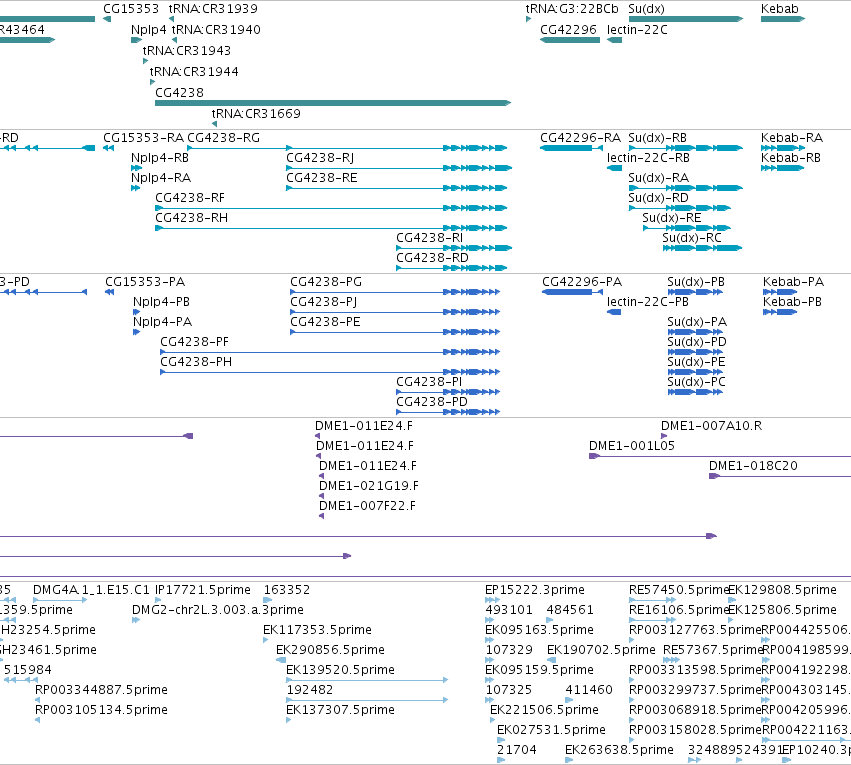Viewport: 851px width, 765px height.
Task: Select the CG4238-RG transcript
Action: (x=347, y=148)
